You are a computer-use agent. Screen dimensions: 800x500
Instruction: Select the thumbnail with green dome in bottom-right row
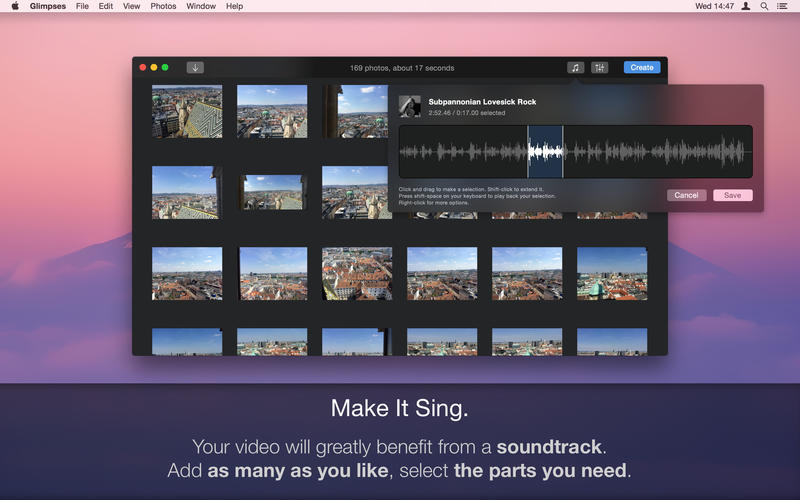[x=612, y=273]
